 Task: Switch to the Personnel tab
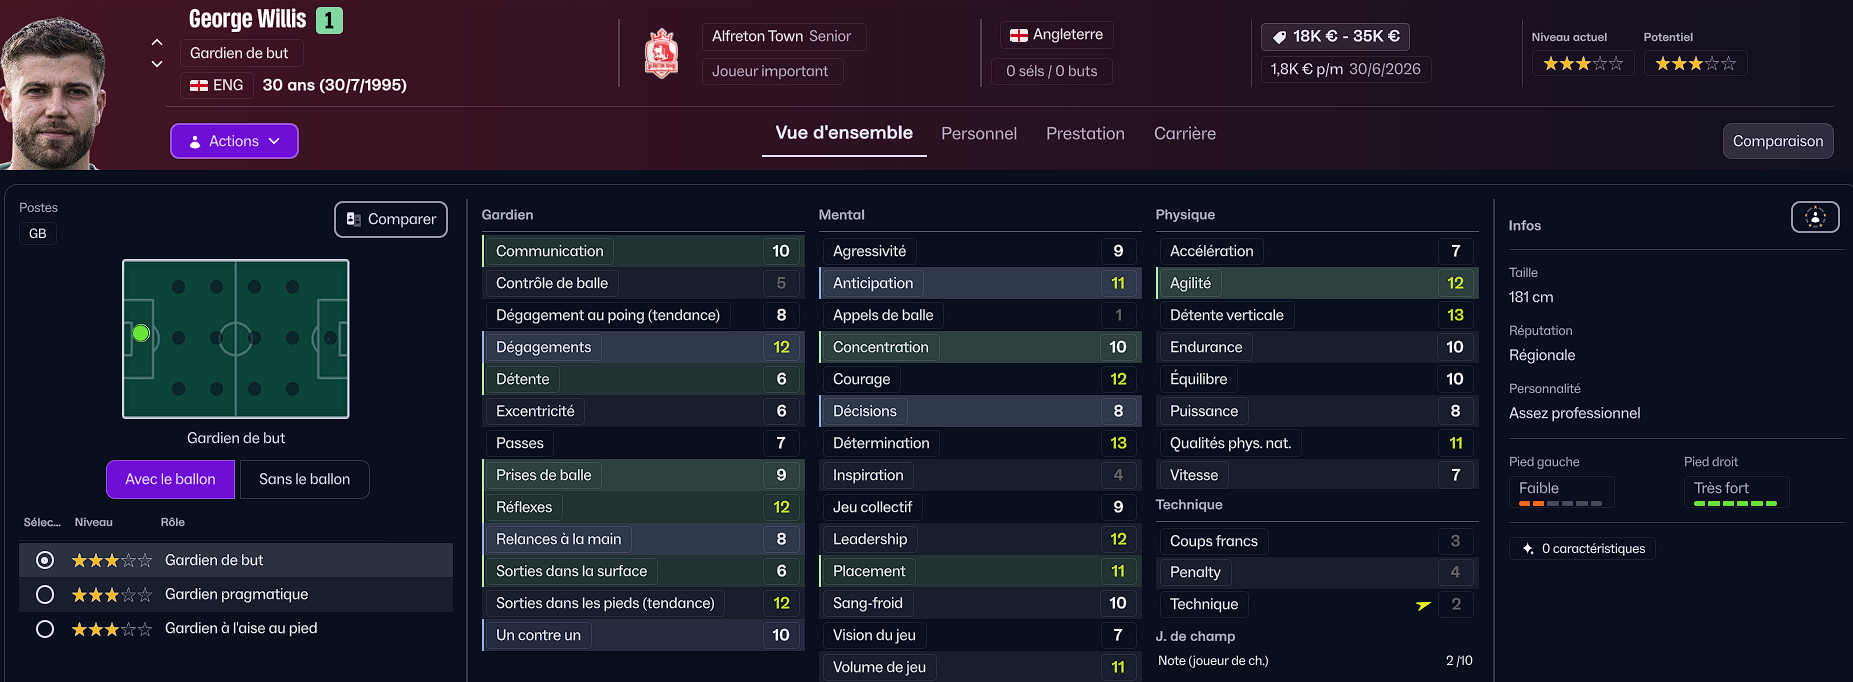point(978,134)
